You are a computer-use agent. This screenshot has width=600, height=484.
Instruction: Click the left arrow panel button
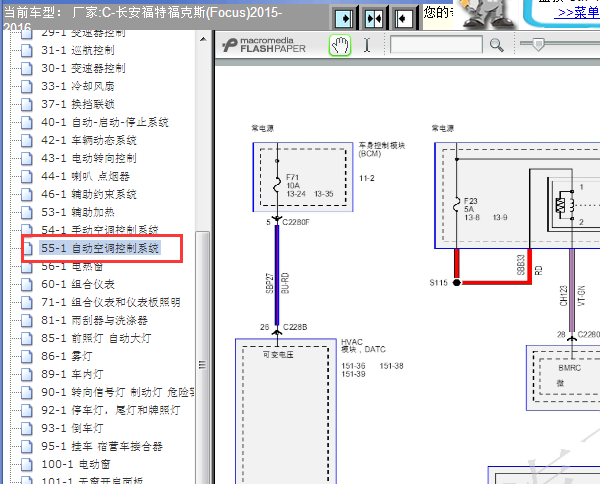pyautogui.click(x=403, y=18)
